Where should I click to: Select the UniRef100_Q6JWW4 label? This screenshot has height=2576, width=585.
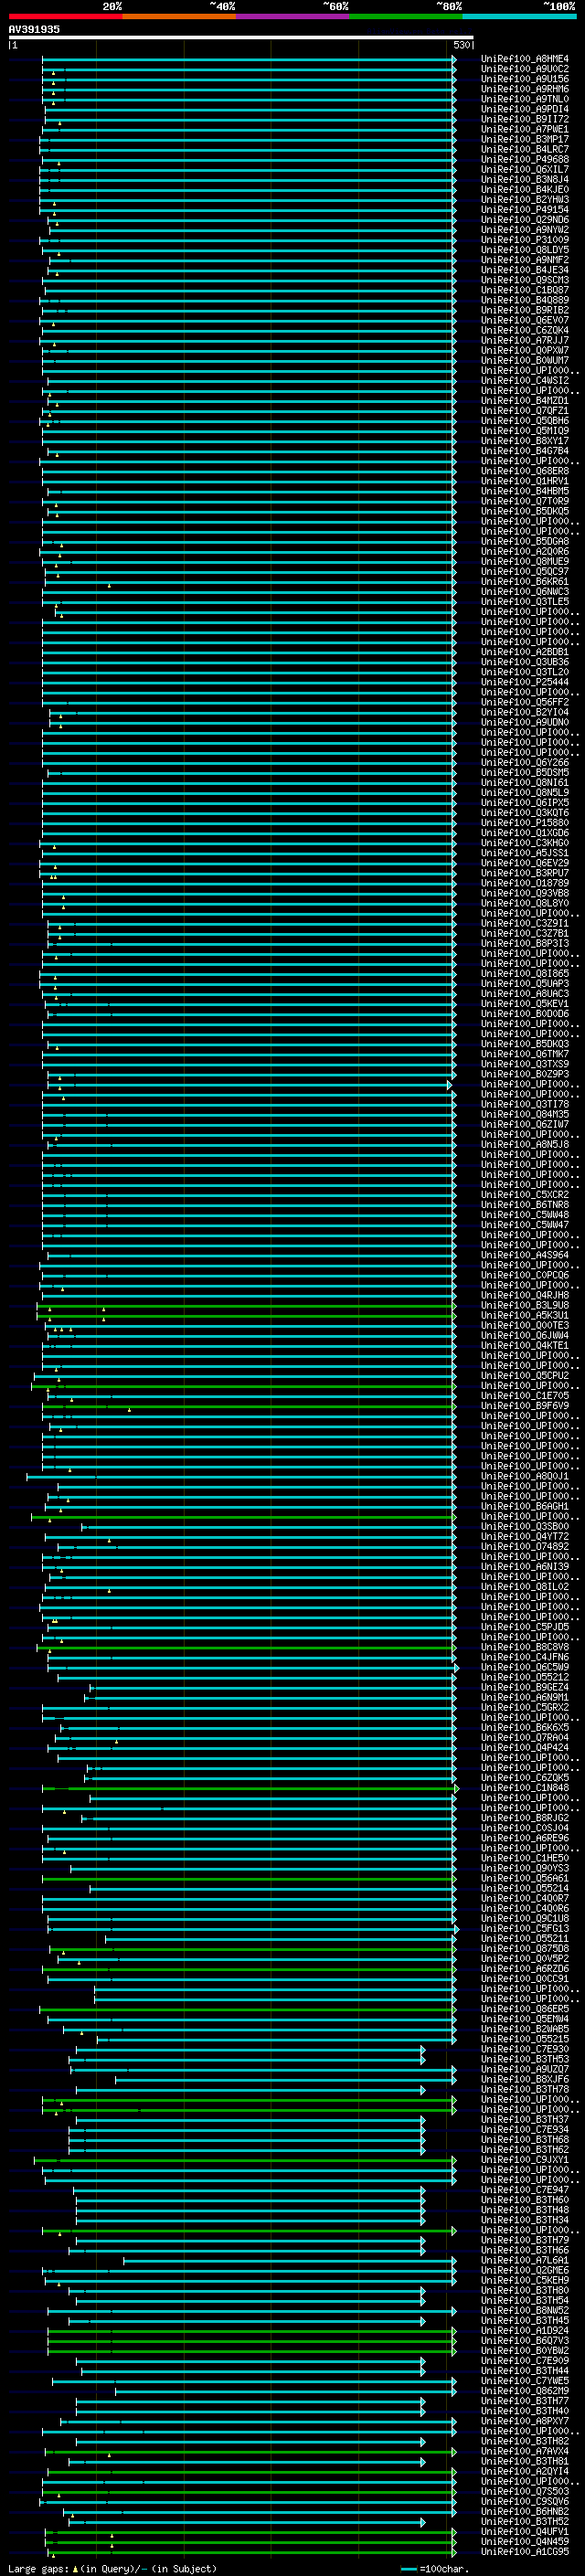(525, 1335)
